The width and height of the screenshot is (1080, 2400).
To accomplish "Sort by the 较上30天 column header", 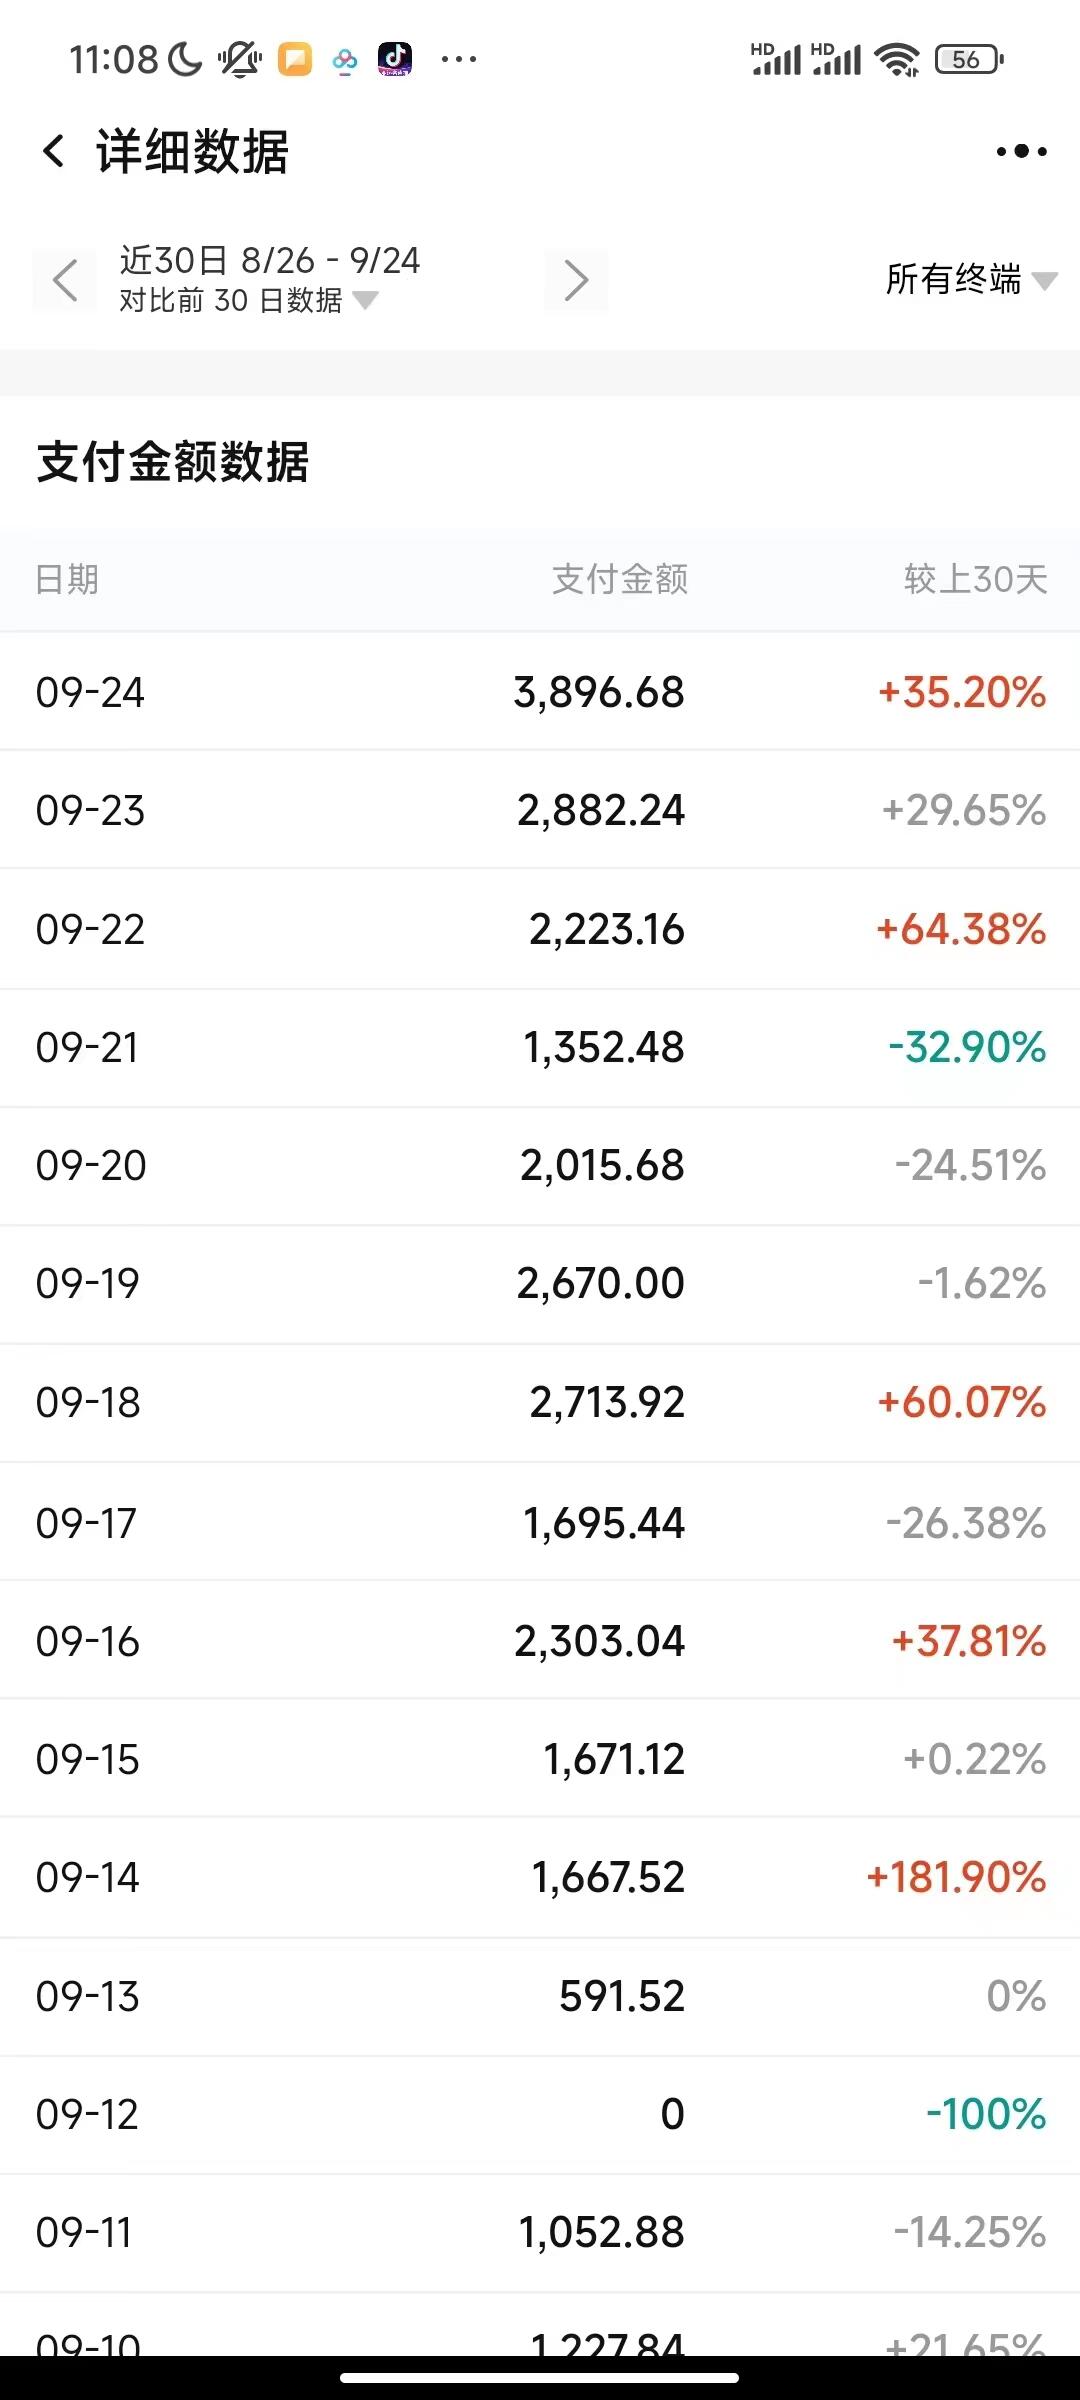I will [975, 579].
